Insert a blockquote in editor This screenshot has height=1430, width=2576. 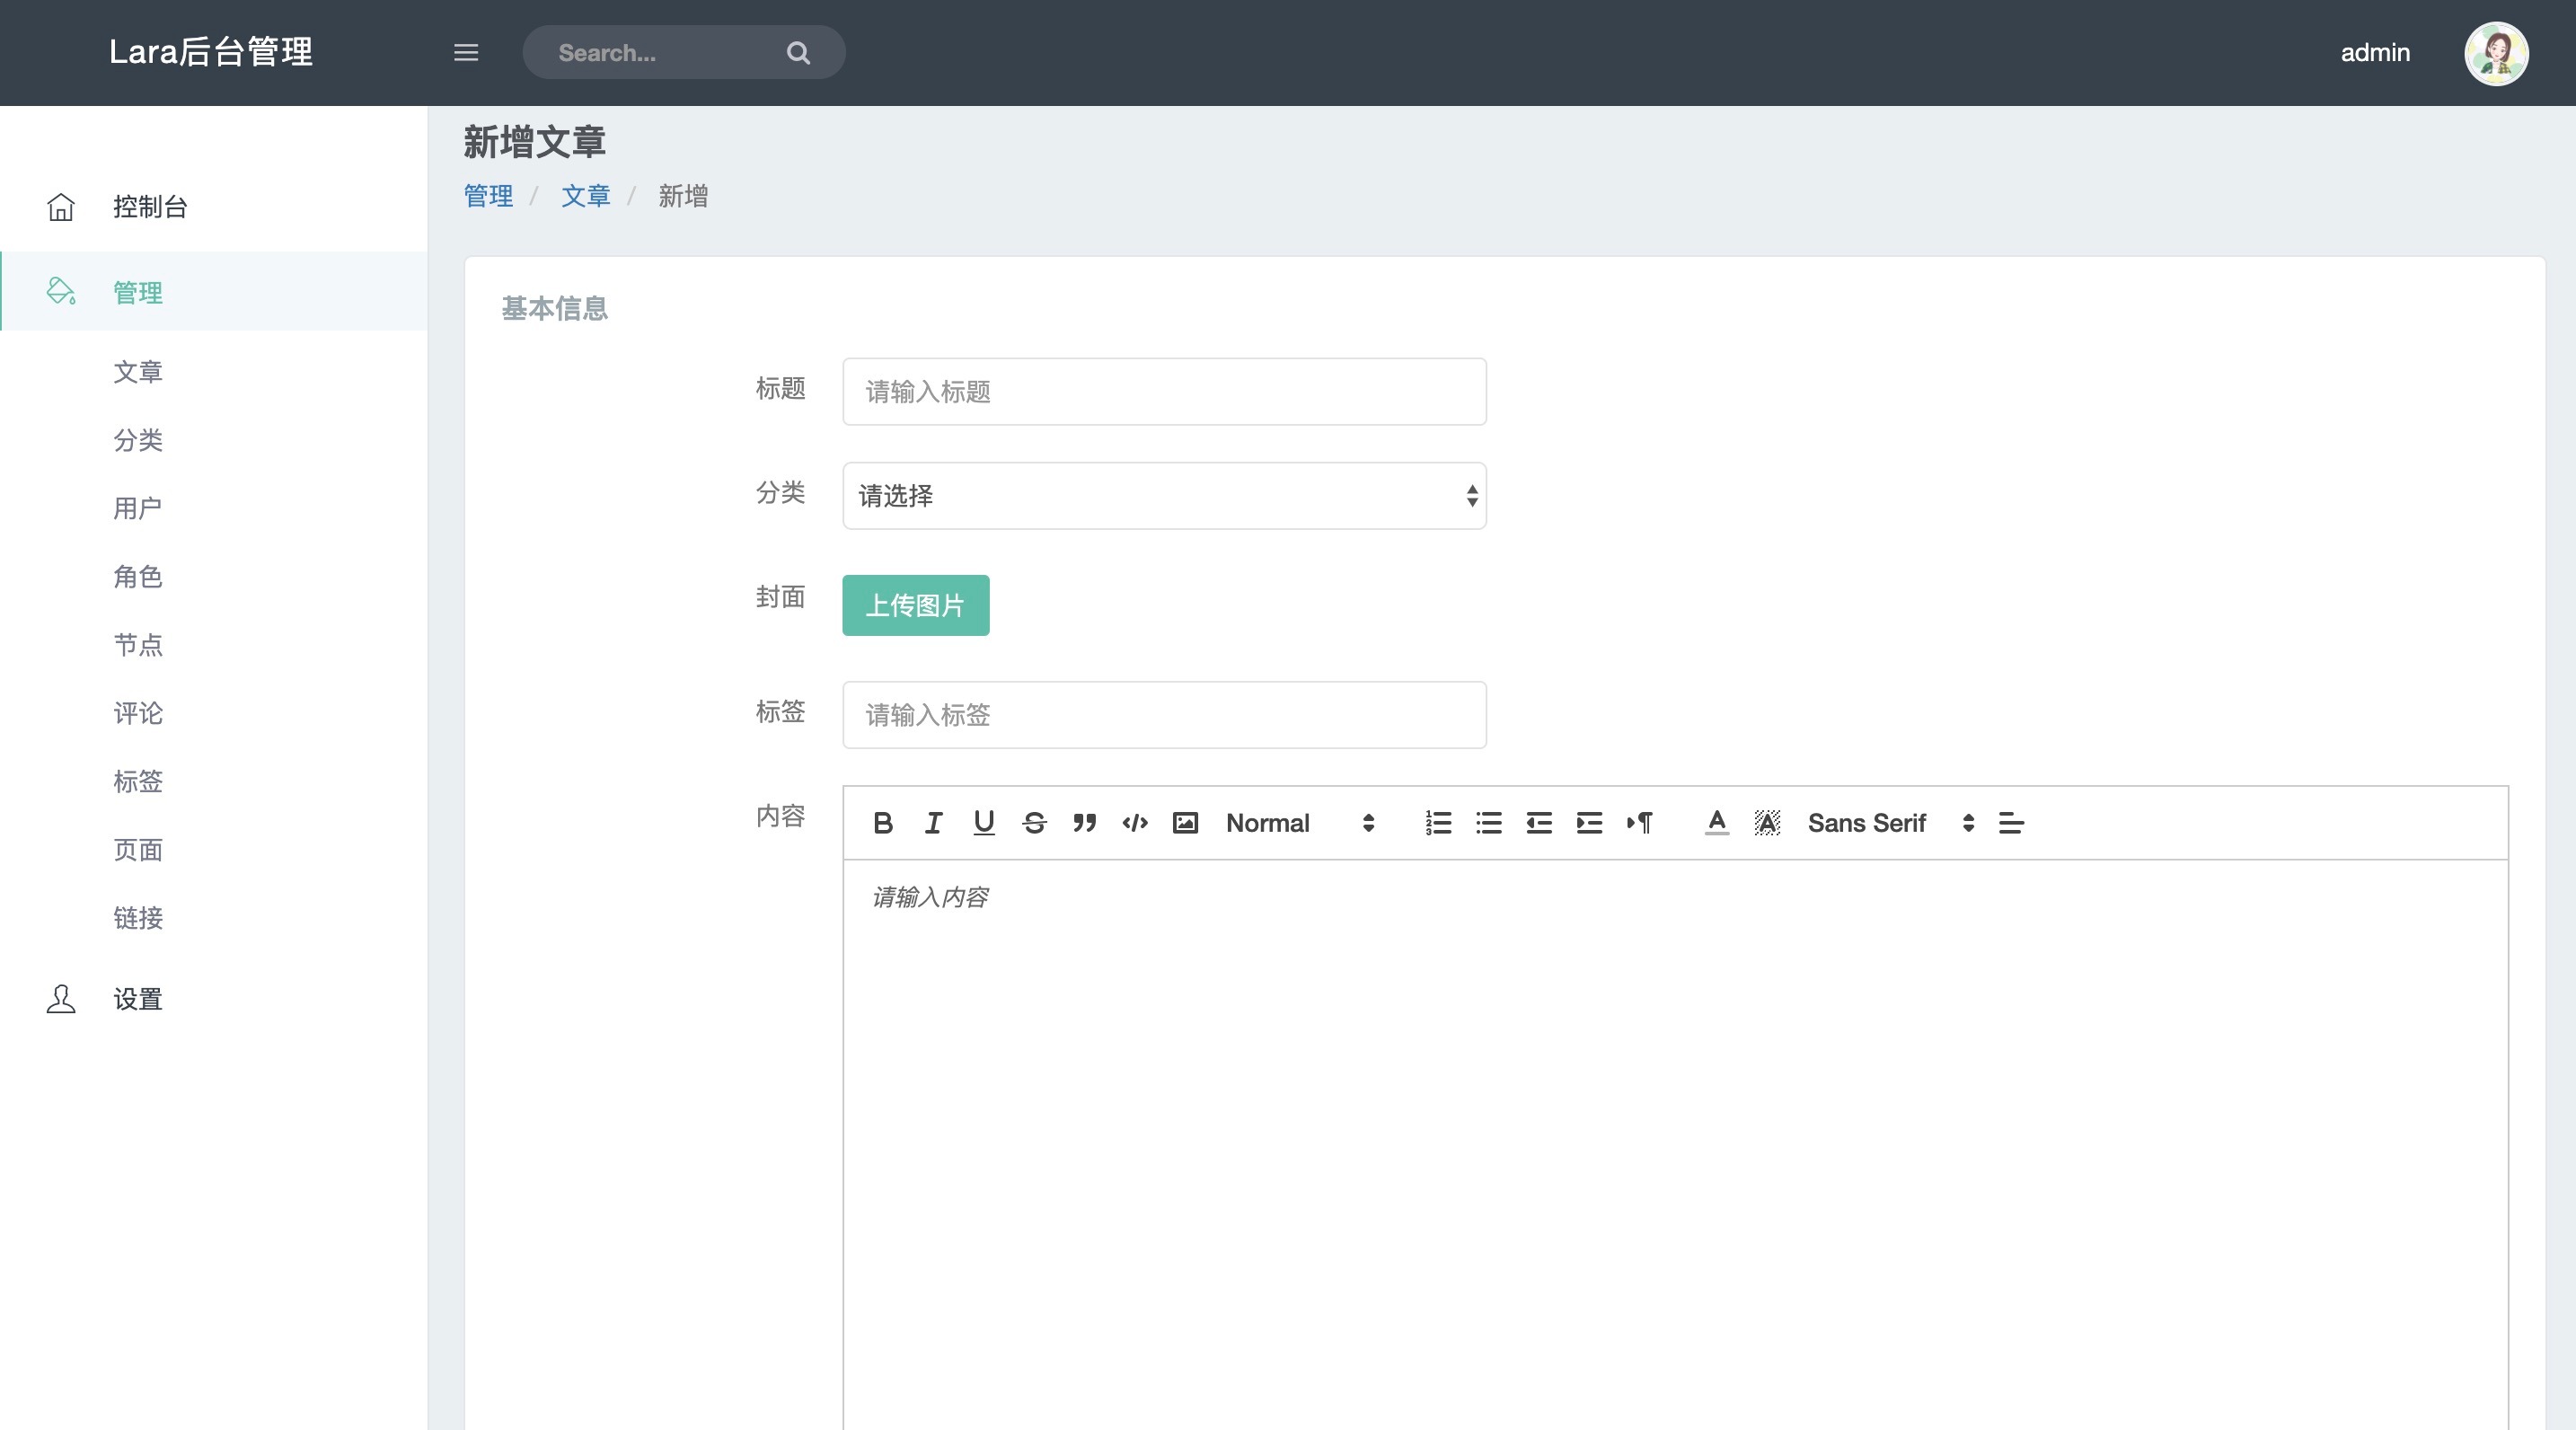point(1084,823)
